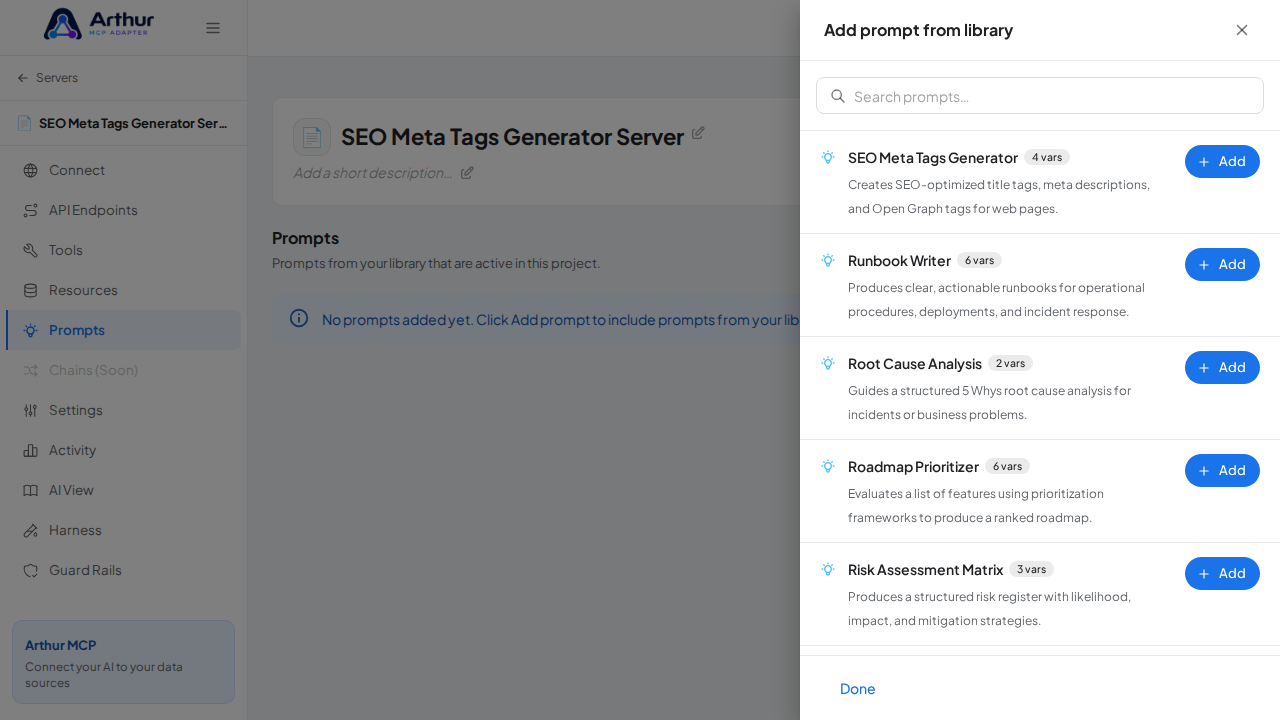Image resolution: width=1280 pixels, height=720 pixels.
Task: Click the Search prompts input field
Action: 1040,96
